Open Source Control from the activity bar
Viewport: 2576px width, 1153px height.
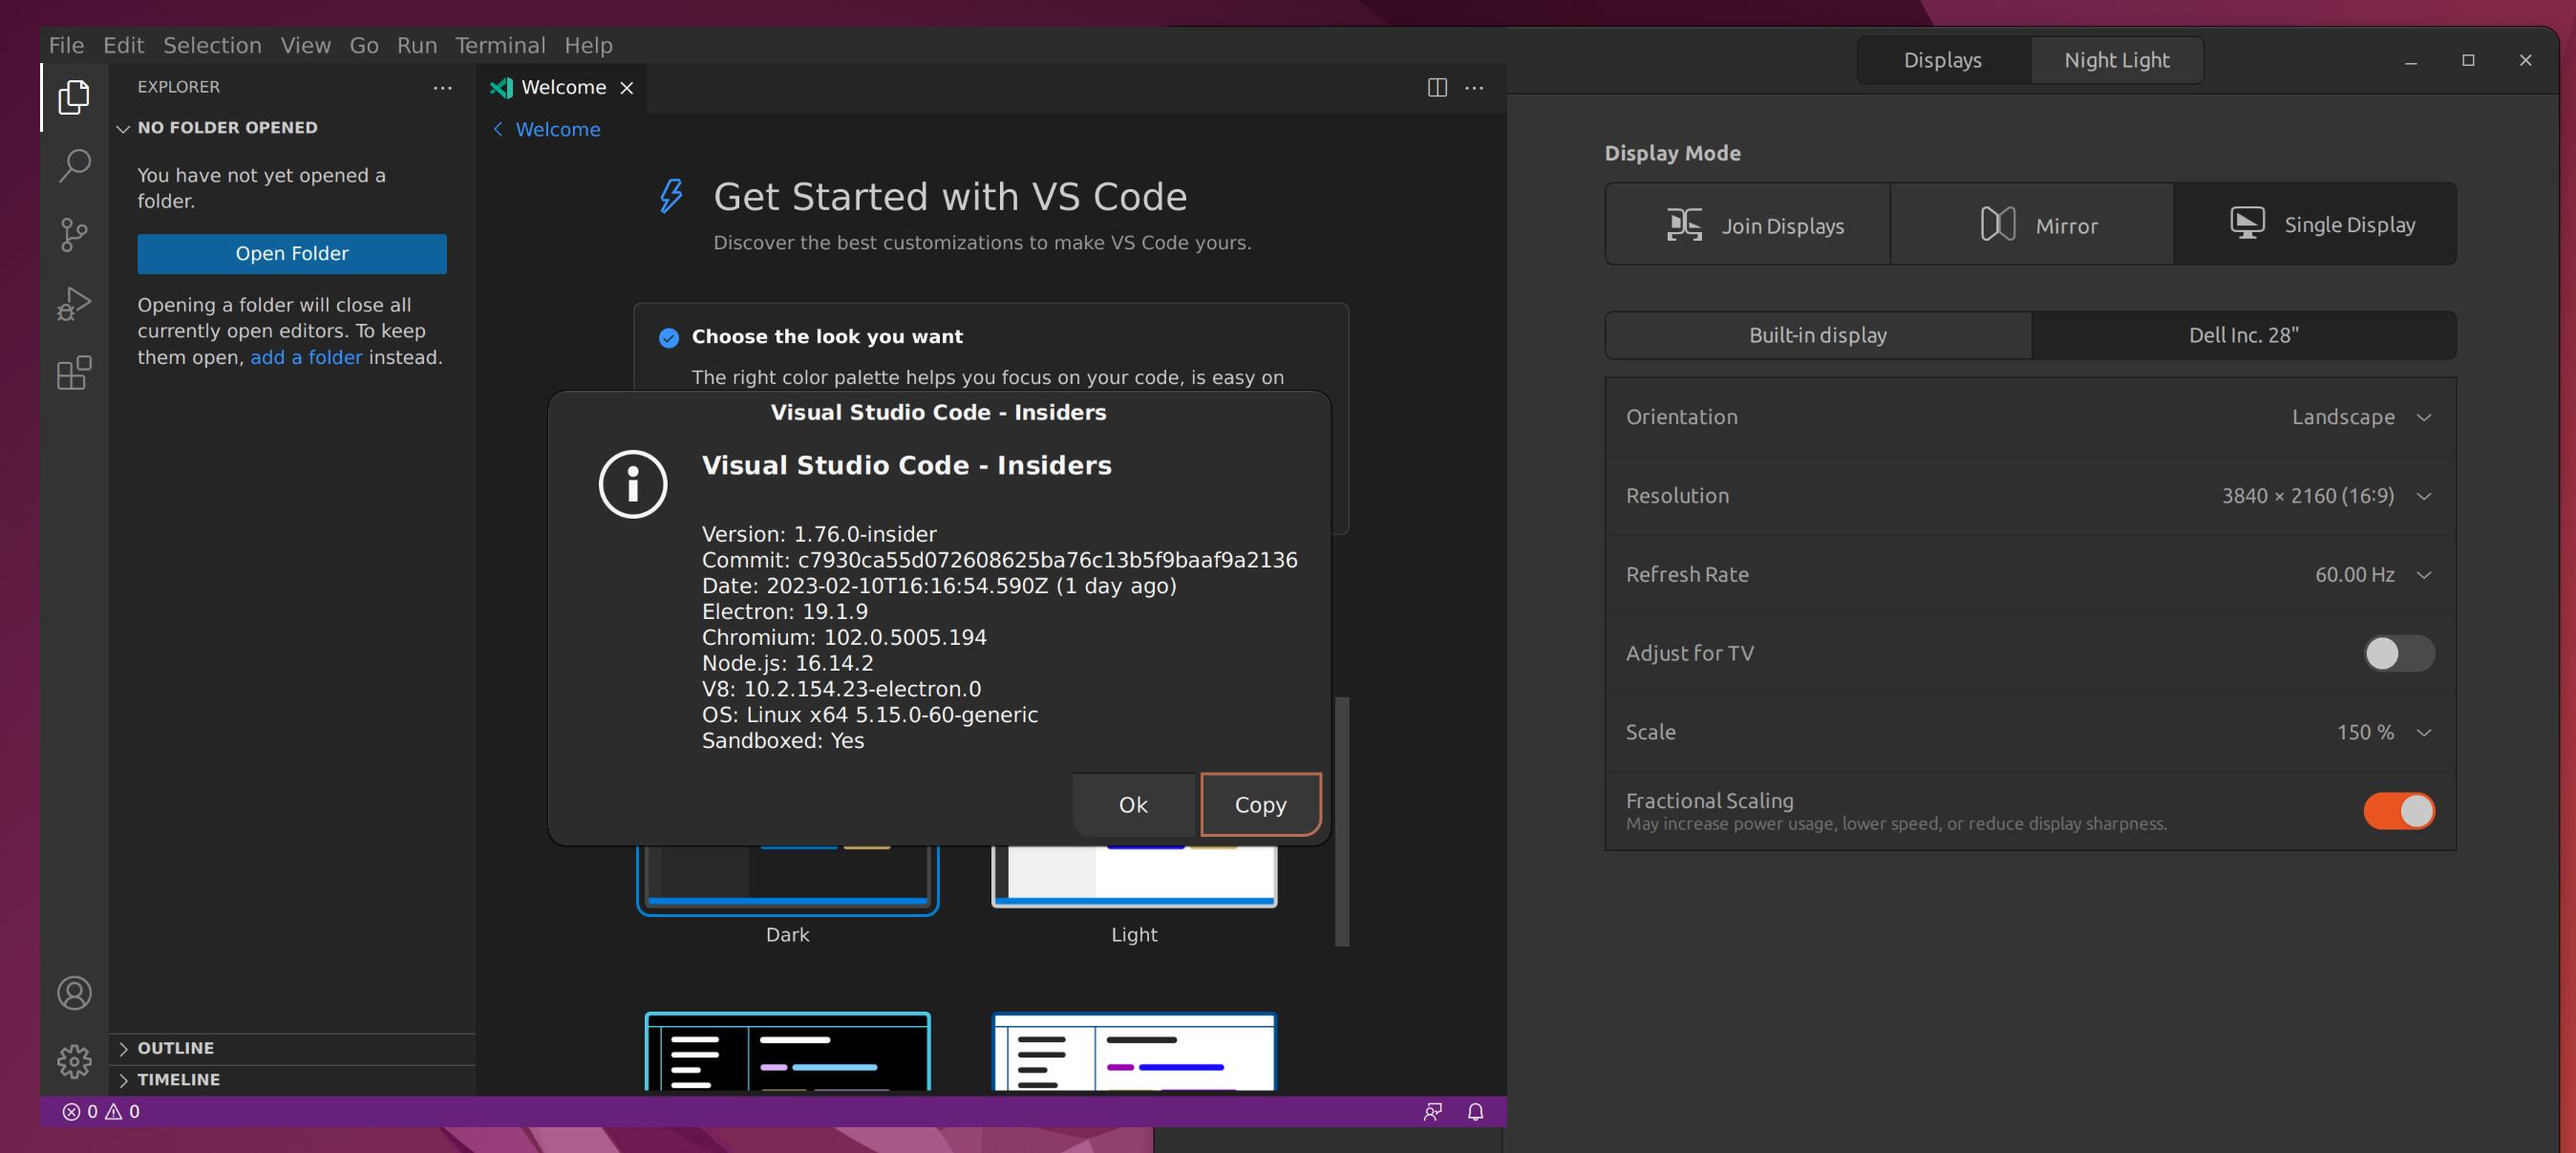(x=74, y=235)
